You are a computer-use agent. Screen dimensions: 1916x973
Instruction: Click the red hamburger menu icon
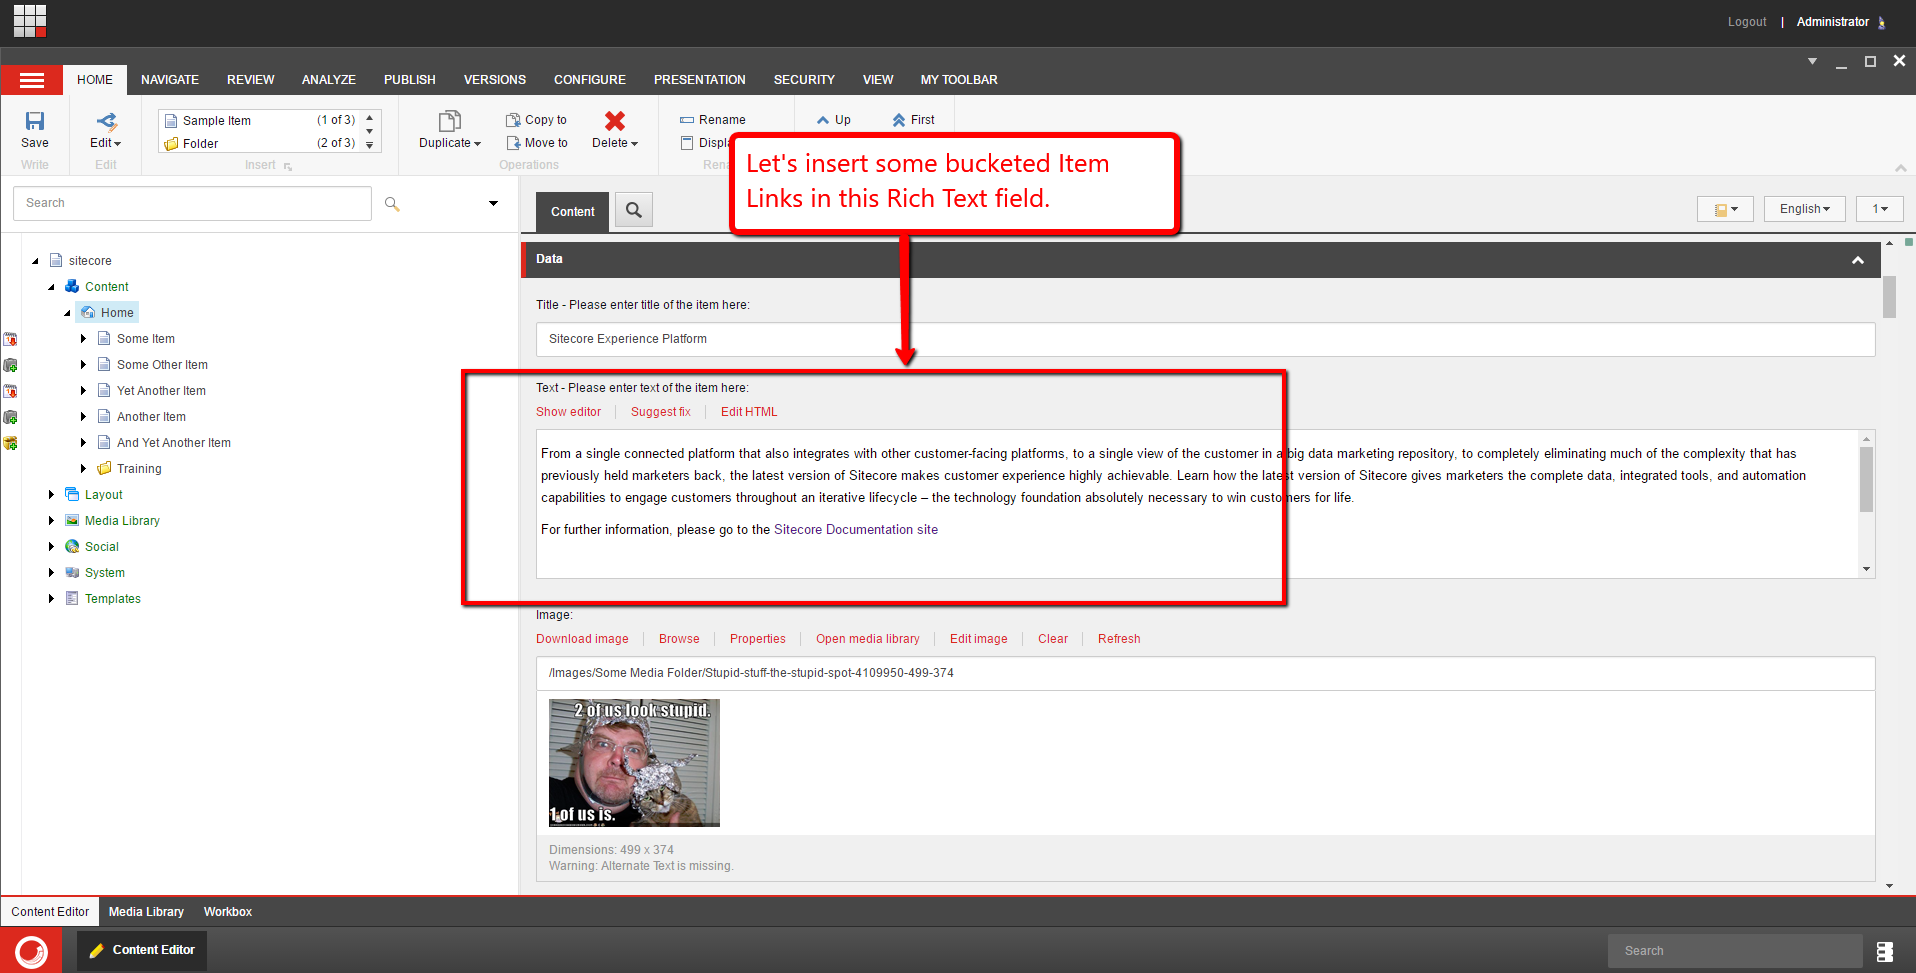(32, 80)
